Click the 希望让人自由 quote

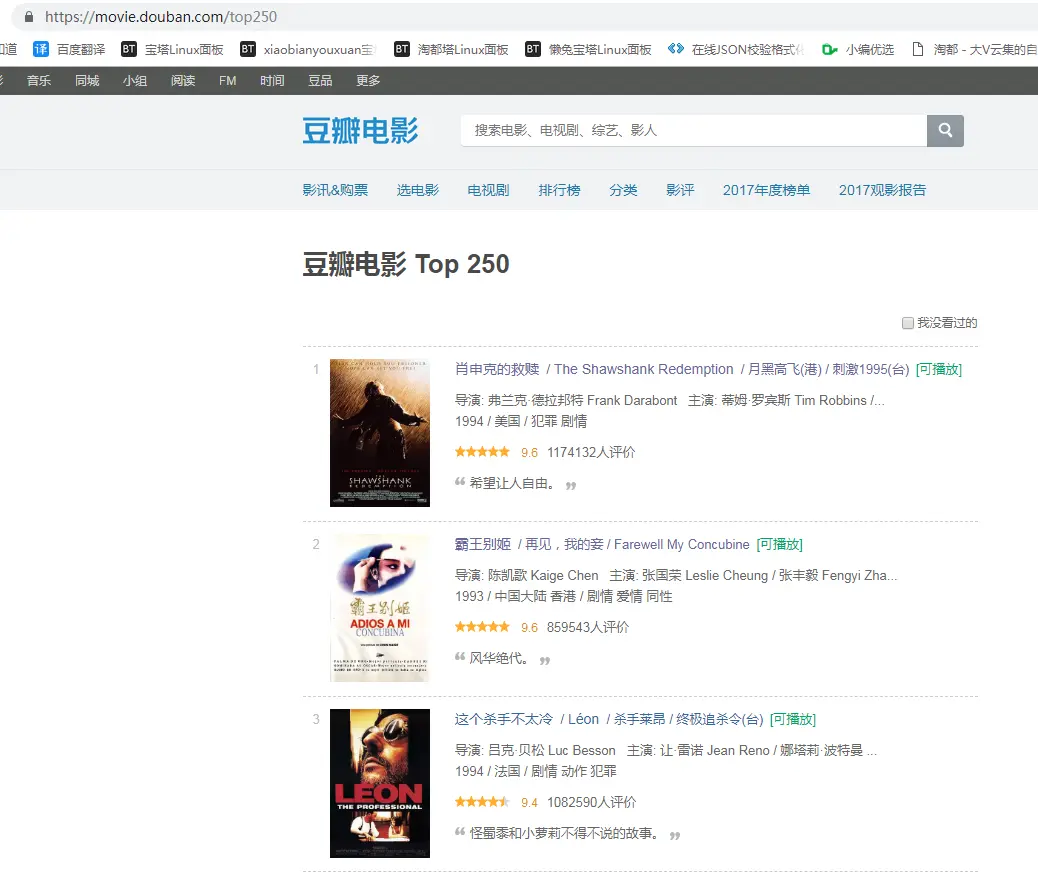512,483
